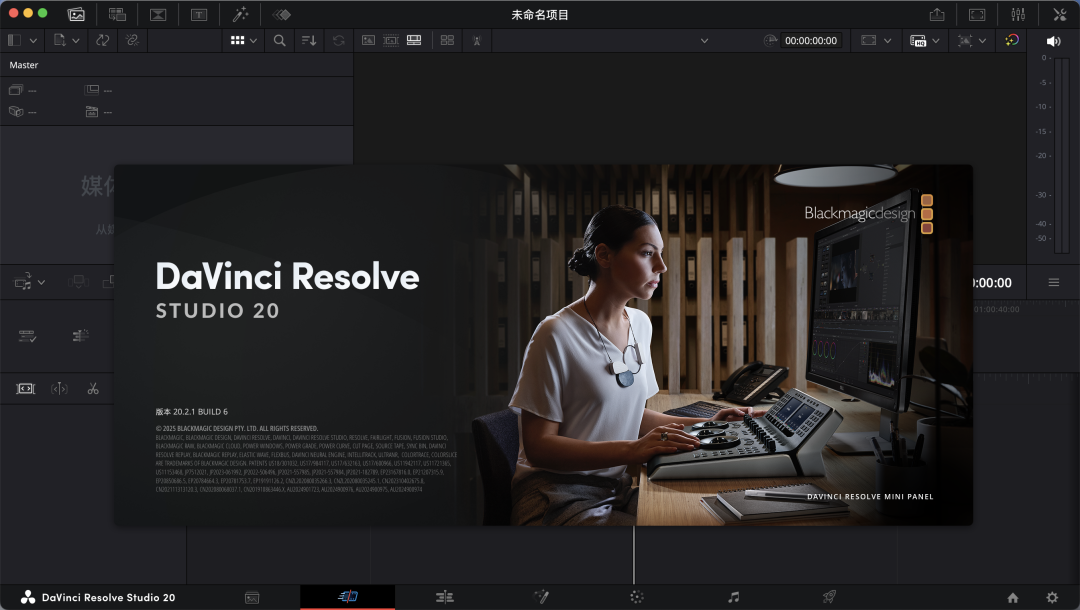1080x610 pixels.
Task: Expand the timeline resolution dropdown
Action: (936, 41)
